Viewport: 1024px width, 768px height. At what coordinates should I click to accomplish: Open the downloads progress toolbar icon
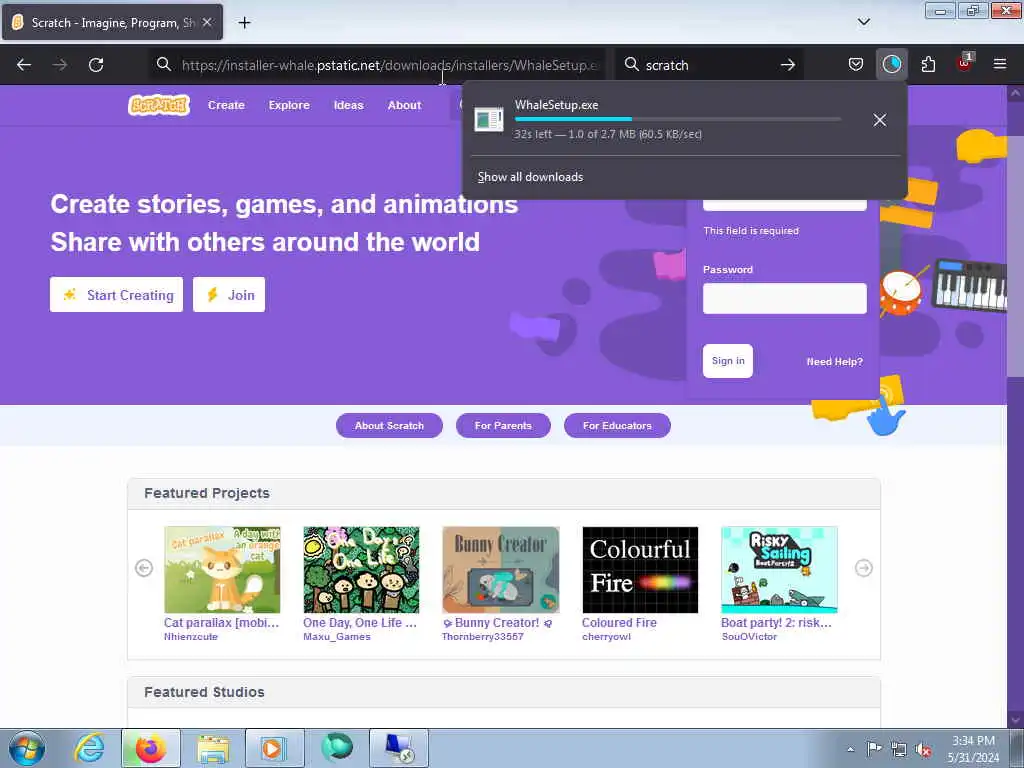click(x=891, y=65)
